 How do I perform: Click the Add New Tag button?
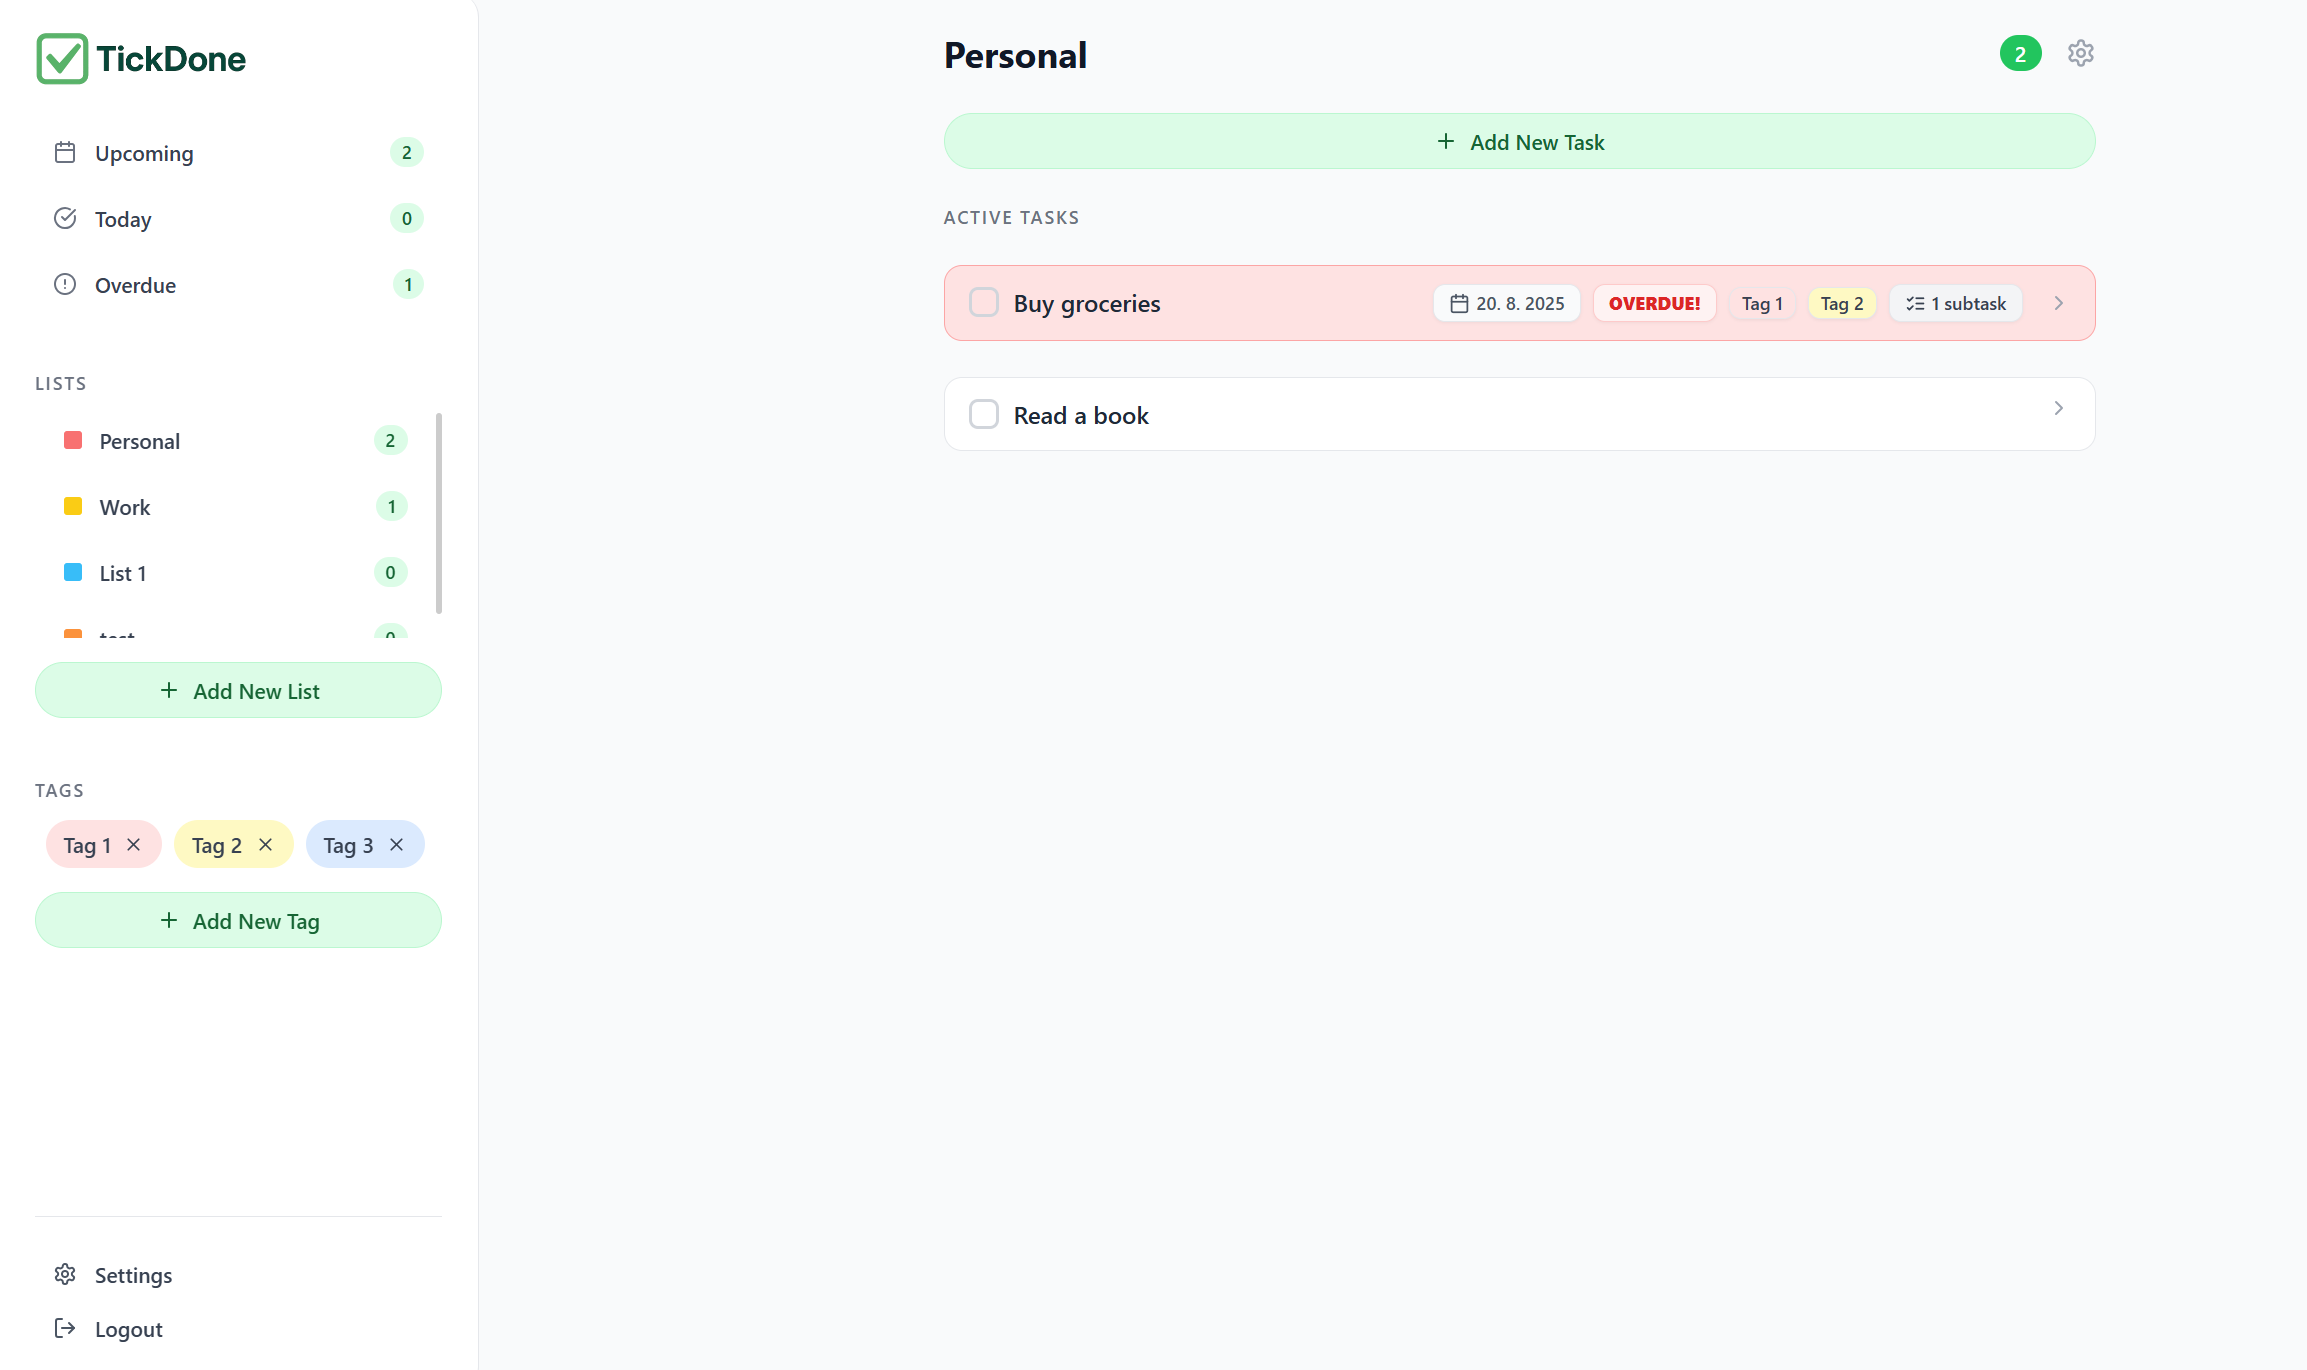tap(238, 920)
